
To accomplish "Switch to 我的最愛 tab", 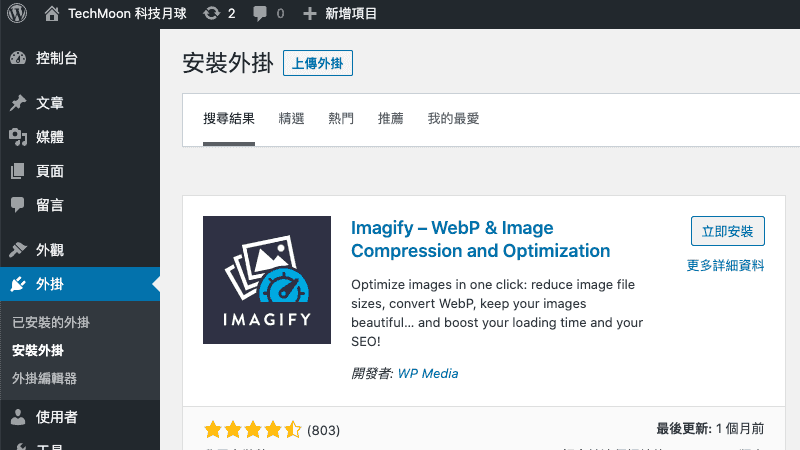I will coord(453,119).
